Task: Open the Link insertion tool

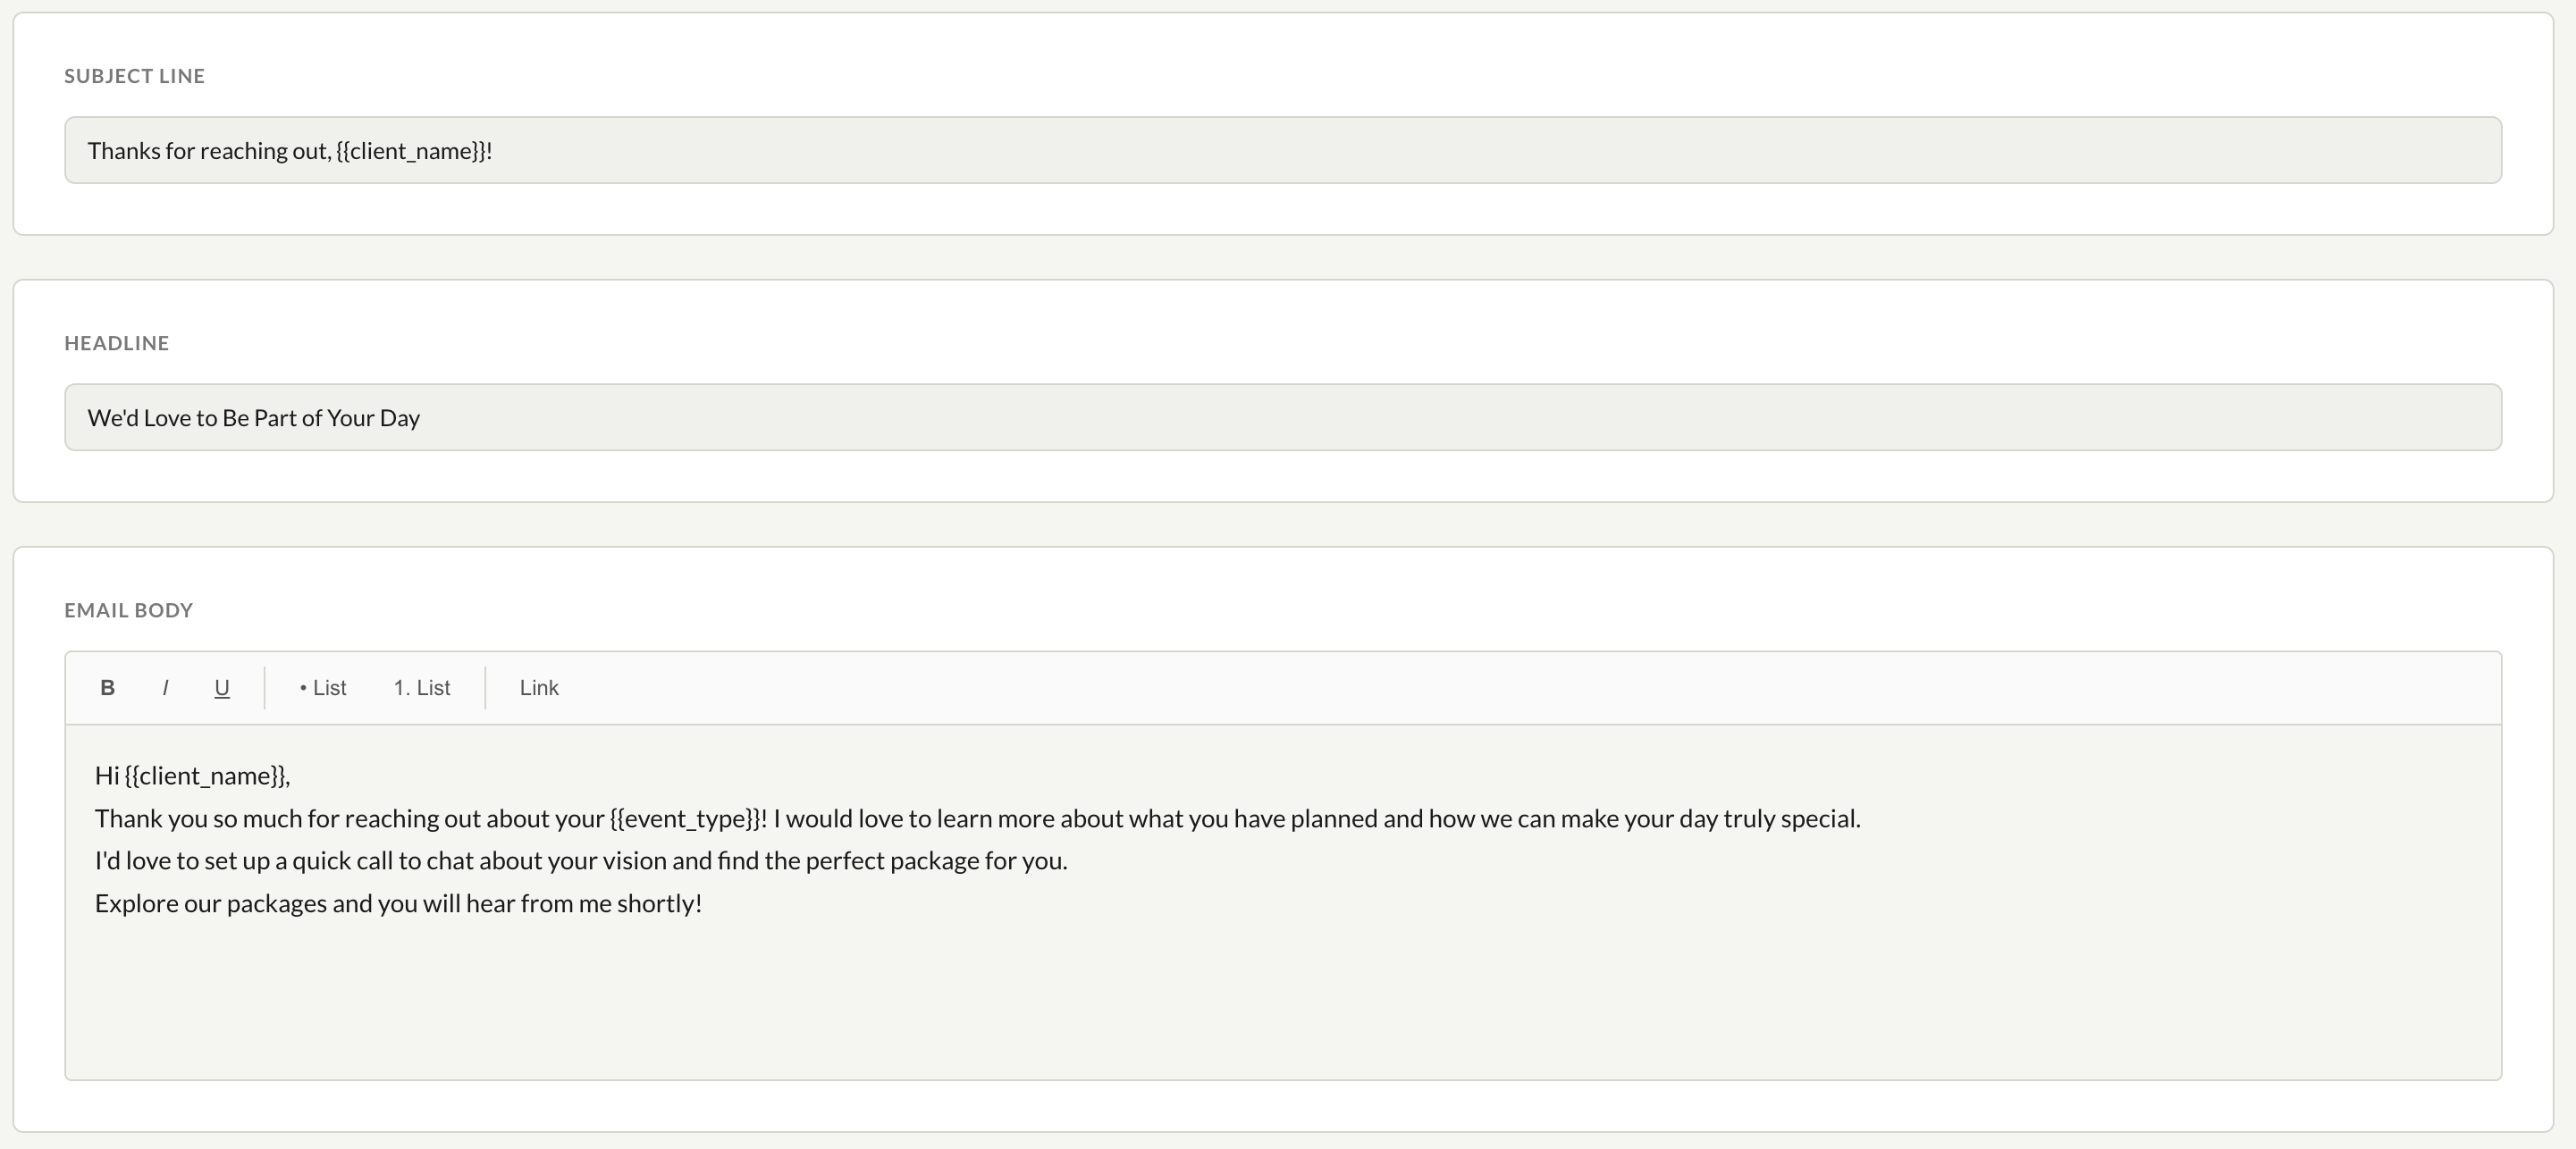Action: pyautogui.click(x=538, y=687)
